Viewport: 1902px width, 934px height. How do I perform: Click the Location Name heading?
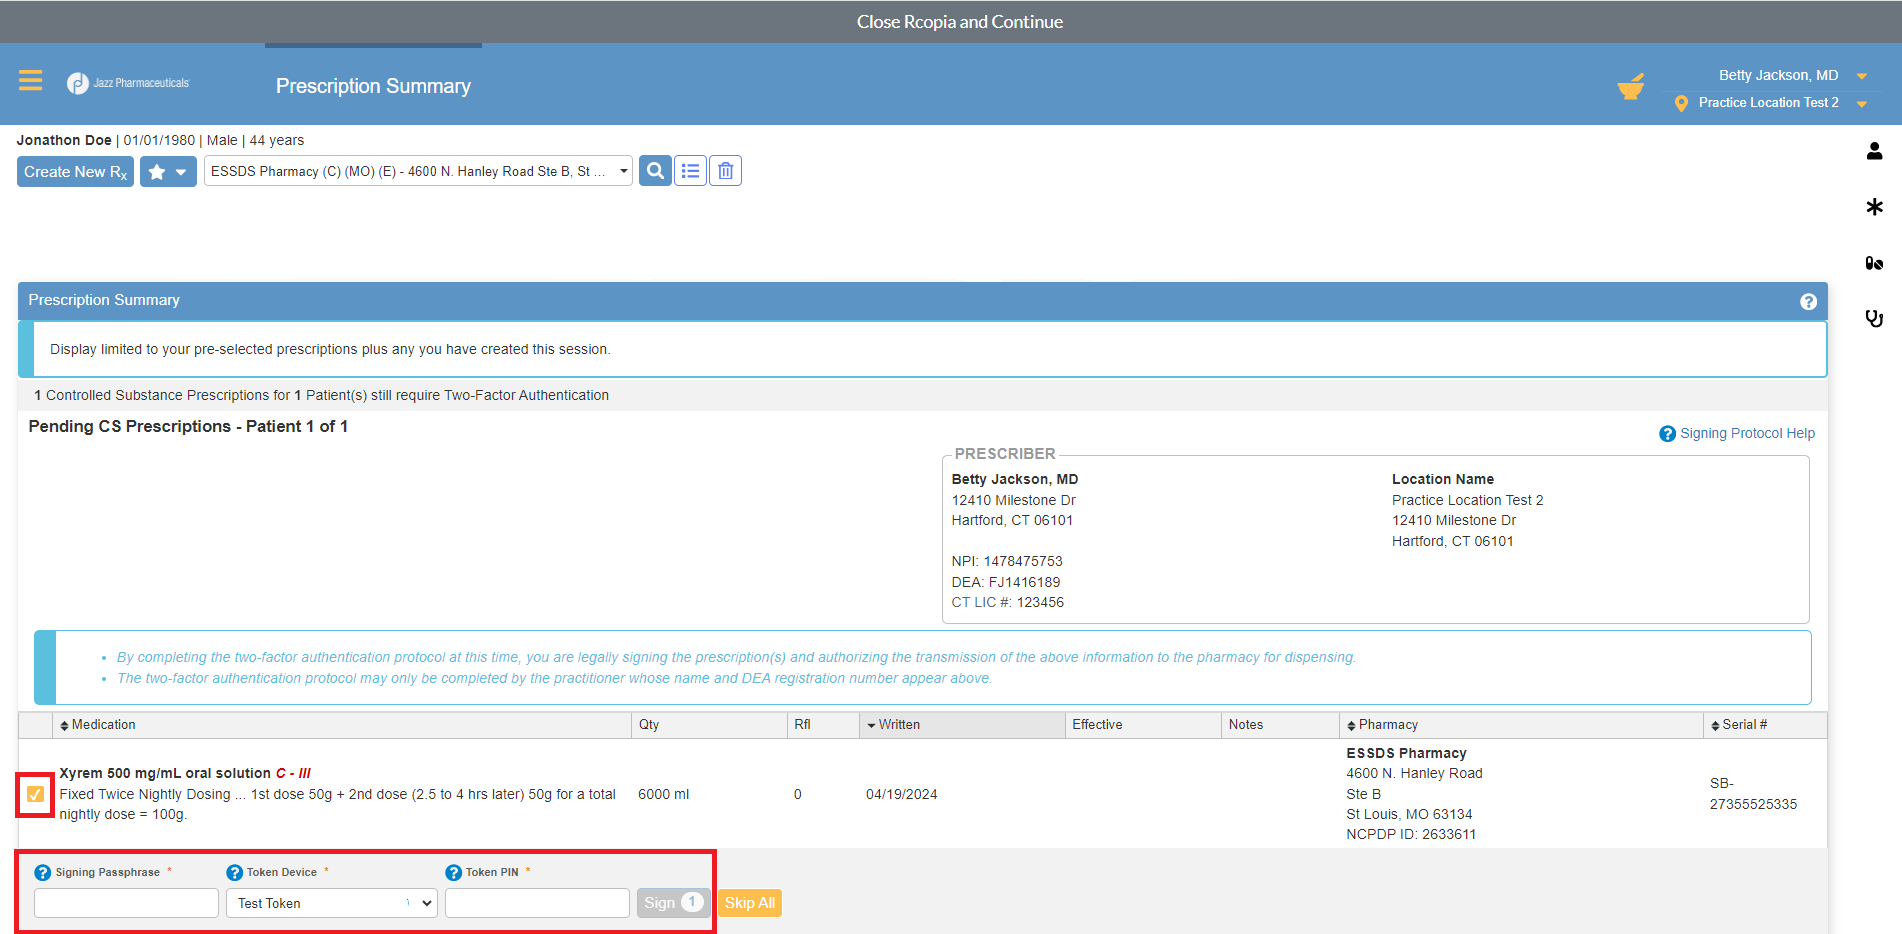click(x=1443, y=479)
